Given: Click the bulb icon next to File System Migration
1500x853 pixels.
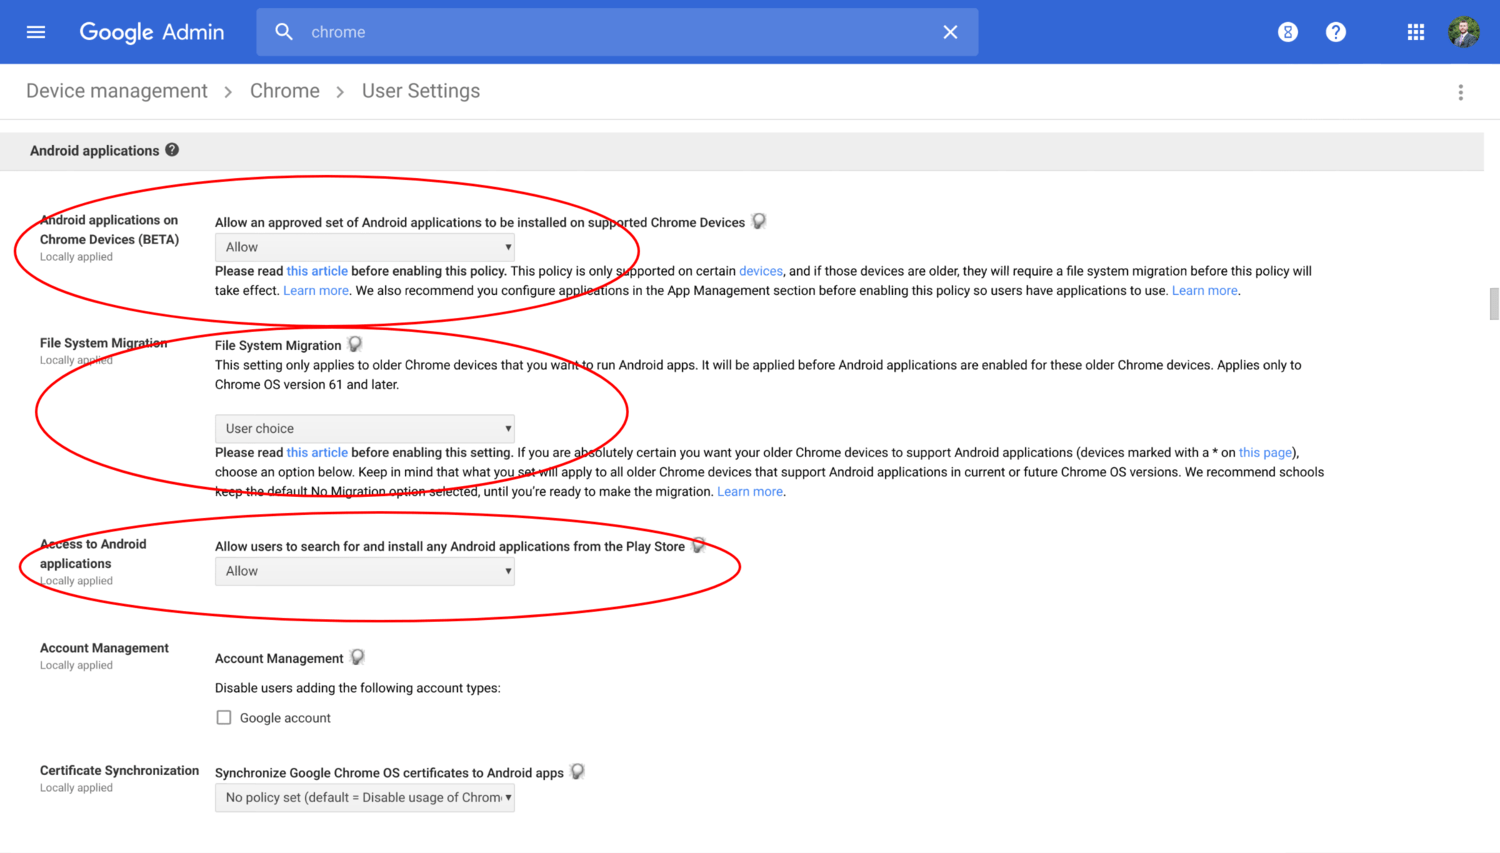Looking at the screenshot, I should point(355,343).
